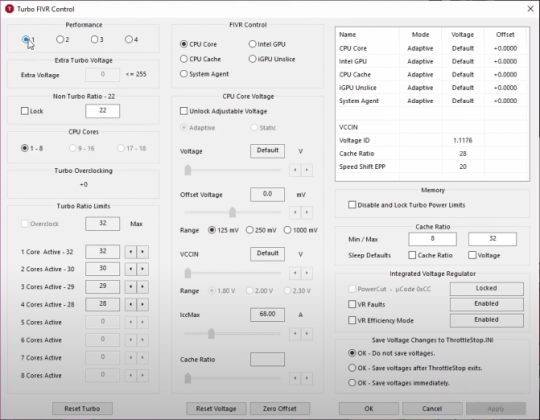Increase 1 Core Active ratio arrow
The image size is (540, 420).
click(x=143, y=252)
